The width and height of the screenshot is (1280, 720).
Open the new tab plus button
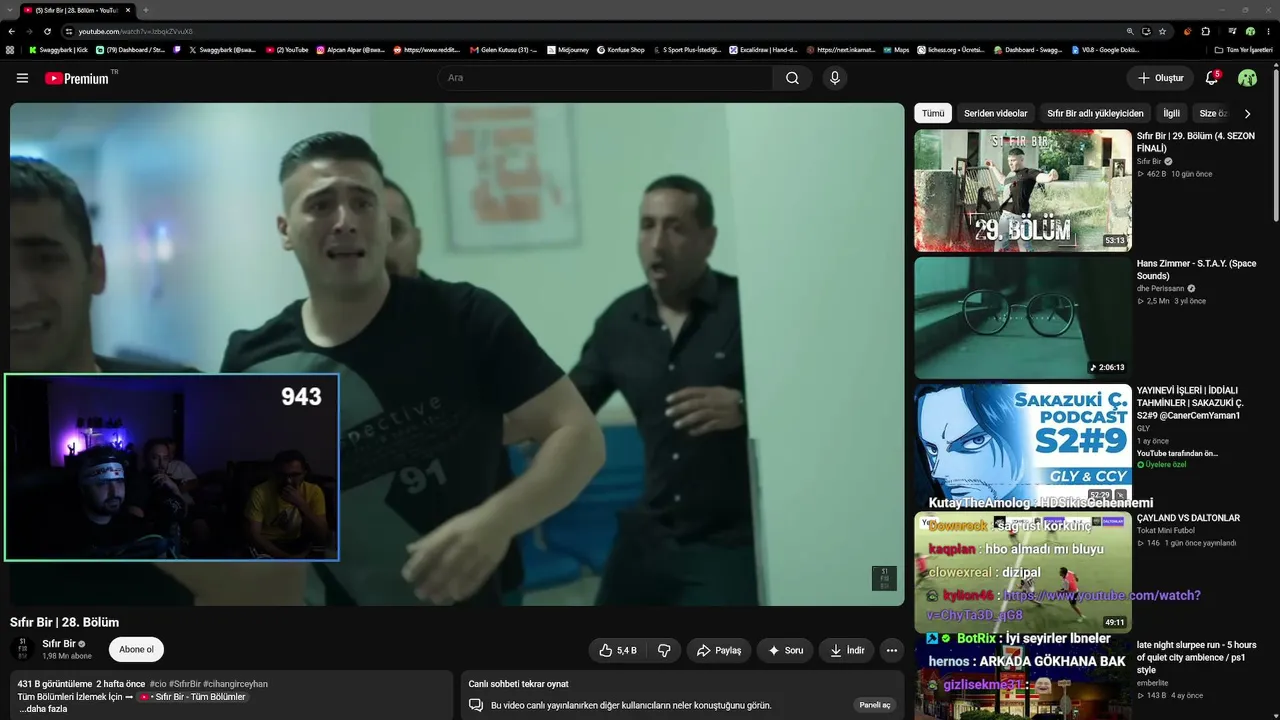point(146,10)
